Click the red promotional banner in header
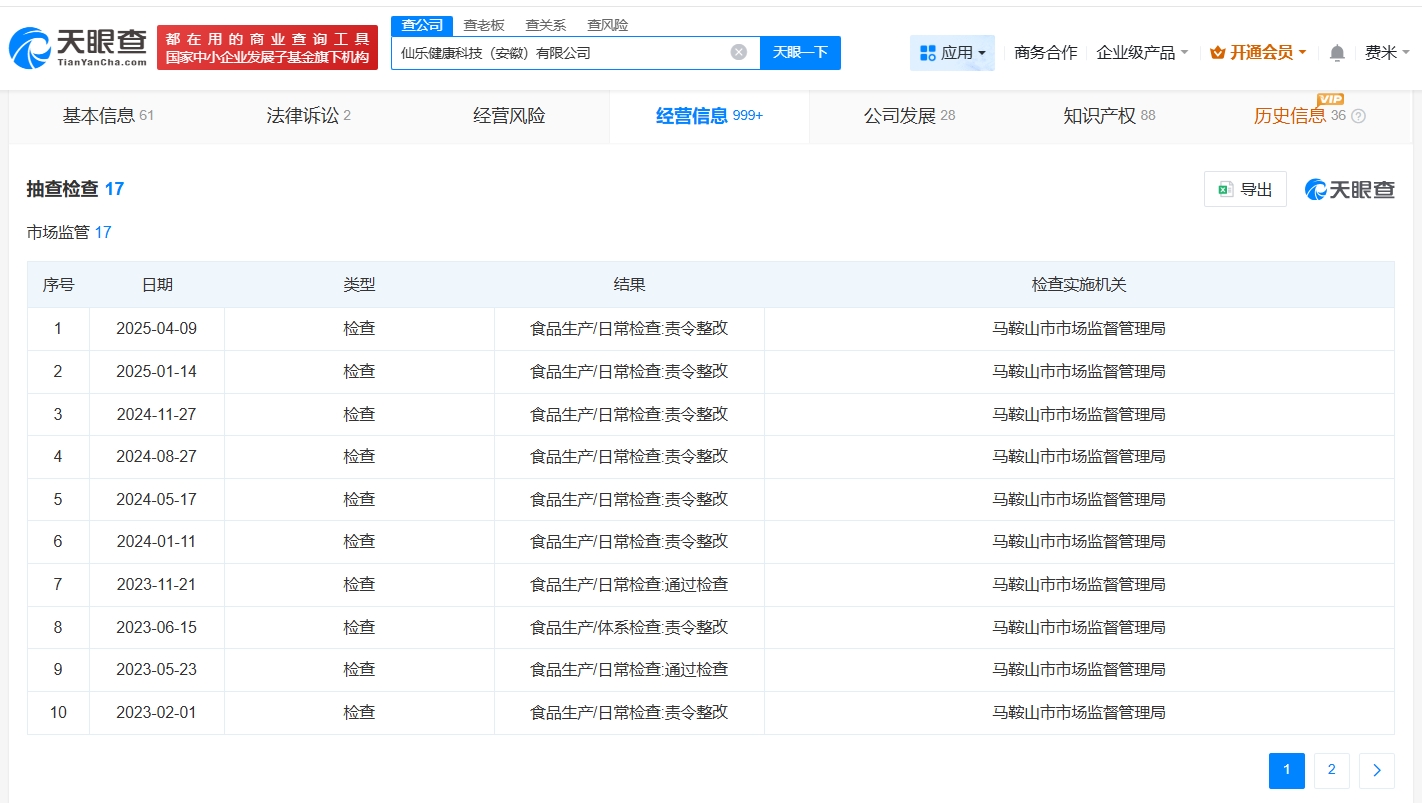This screenshot has height=803, width=1422. tap(267, 48)
